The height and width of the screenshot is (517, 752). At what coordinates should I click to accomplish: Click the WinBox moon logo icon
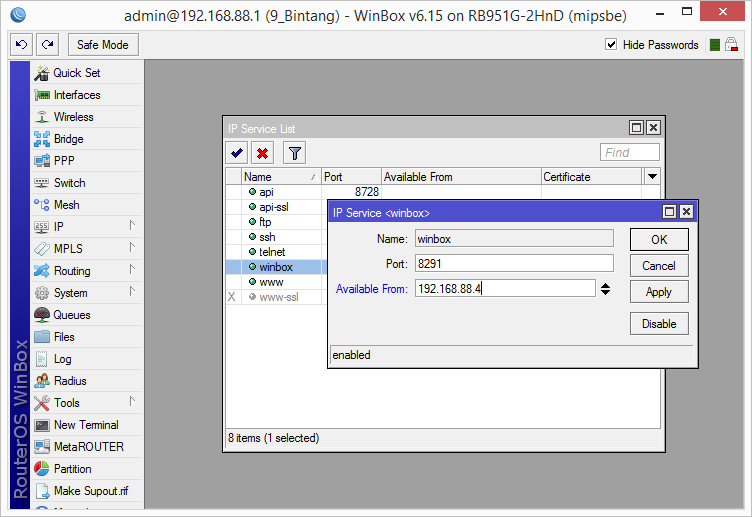(18, 15)
